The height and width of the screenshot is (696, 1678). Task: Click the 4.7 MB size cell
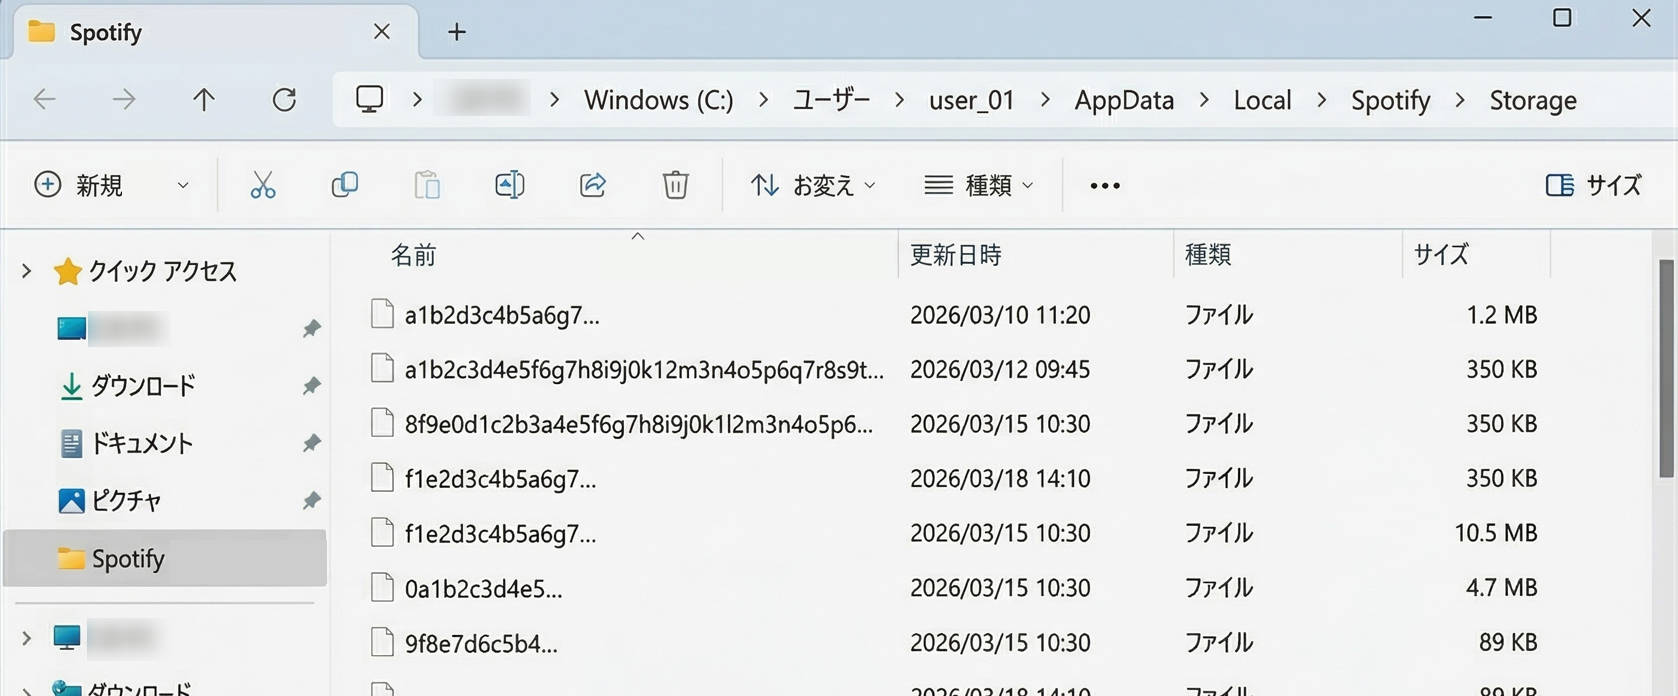(x=1501, y=588)
